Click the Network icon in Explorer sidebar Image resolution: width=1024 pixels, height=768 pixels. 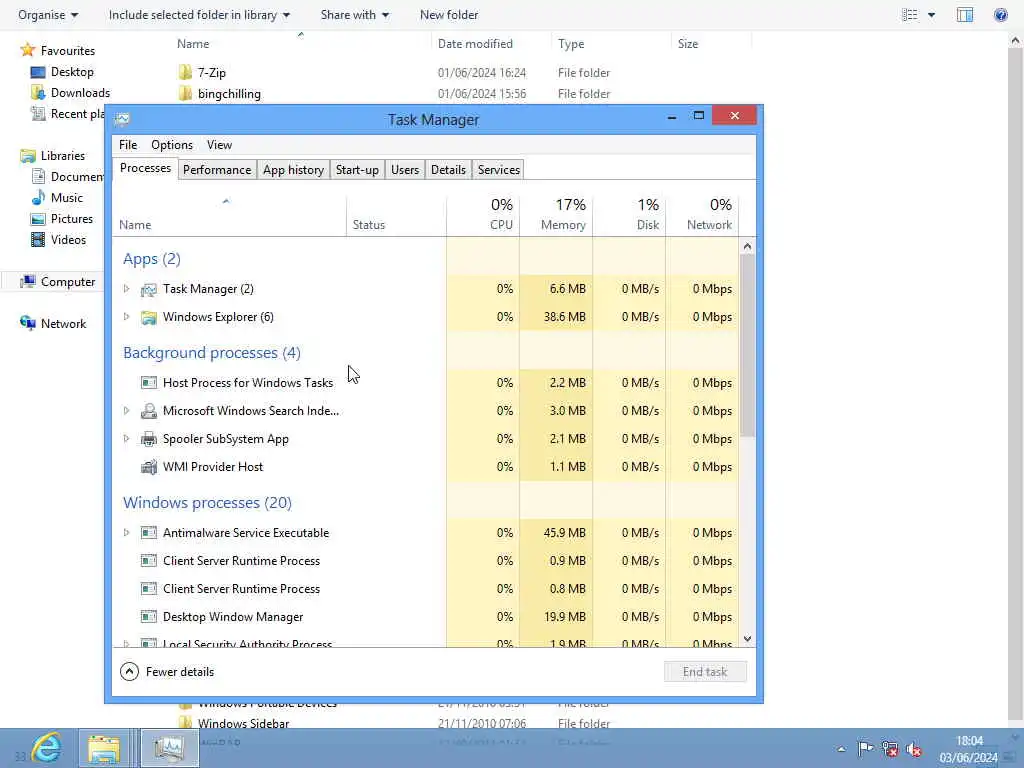click(x=27, y=323)
